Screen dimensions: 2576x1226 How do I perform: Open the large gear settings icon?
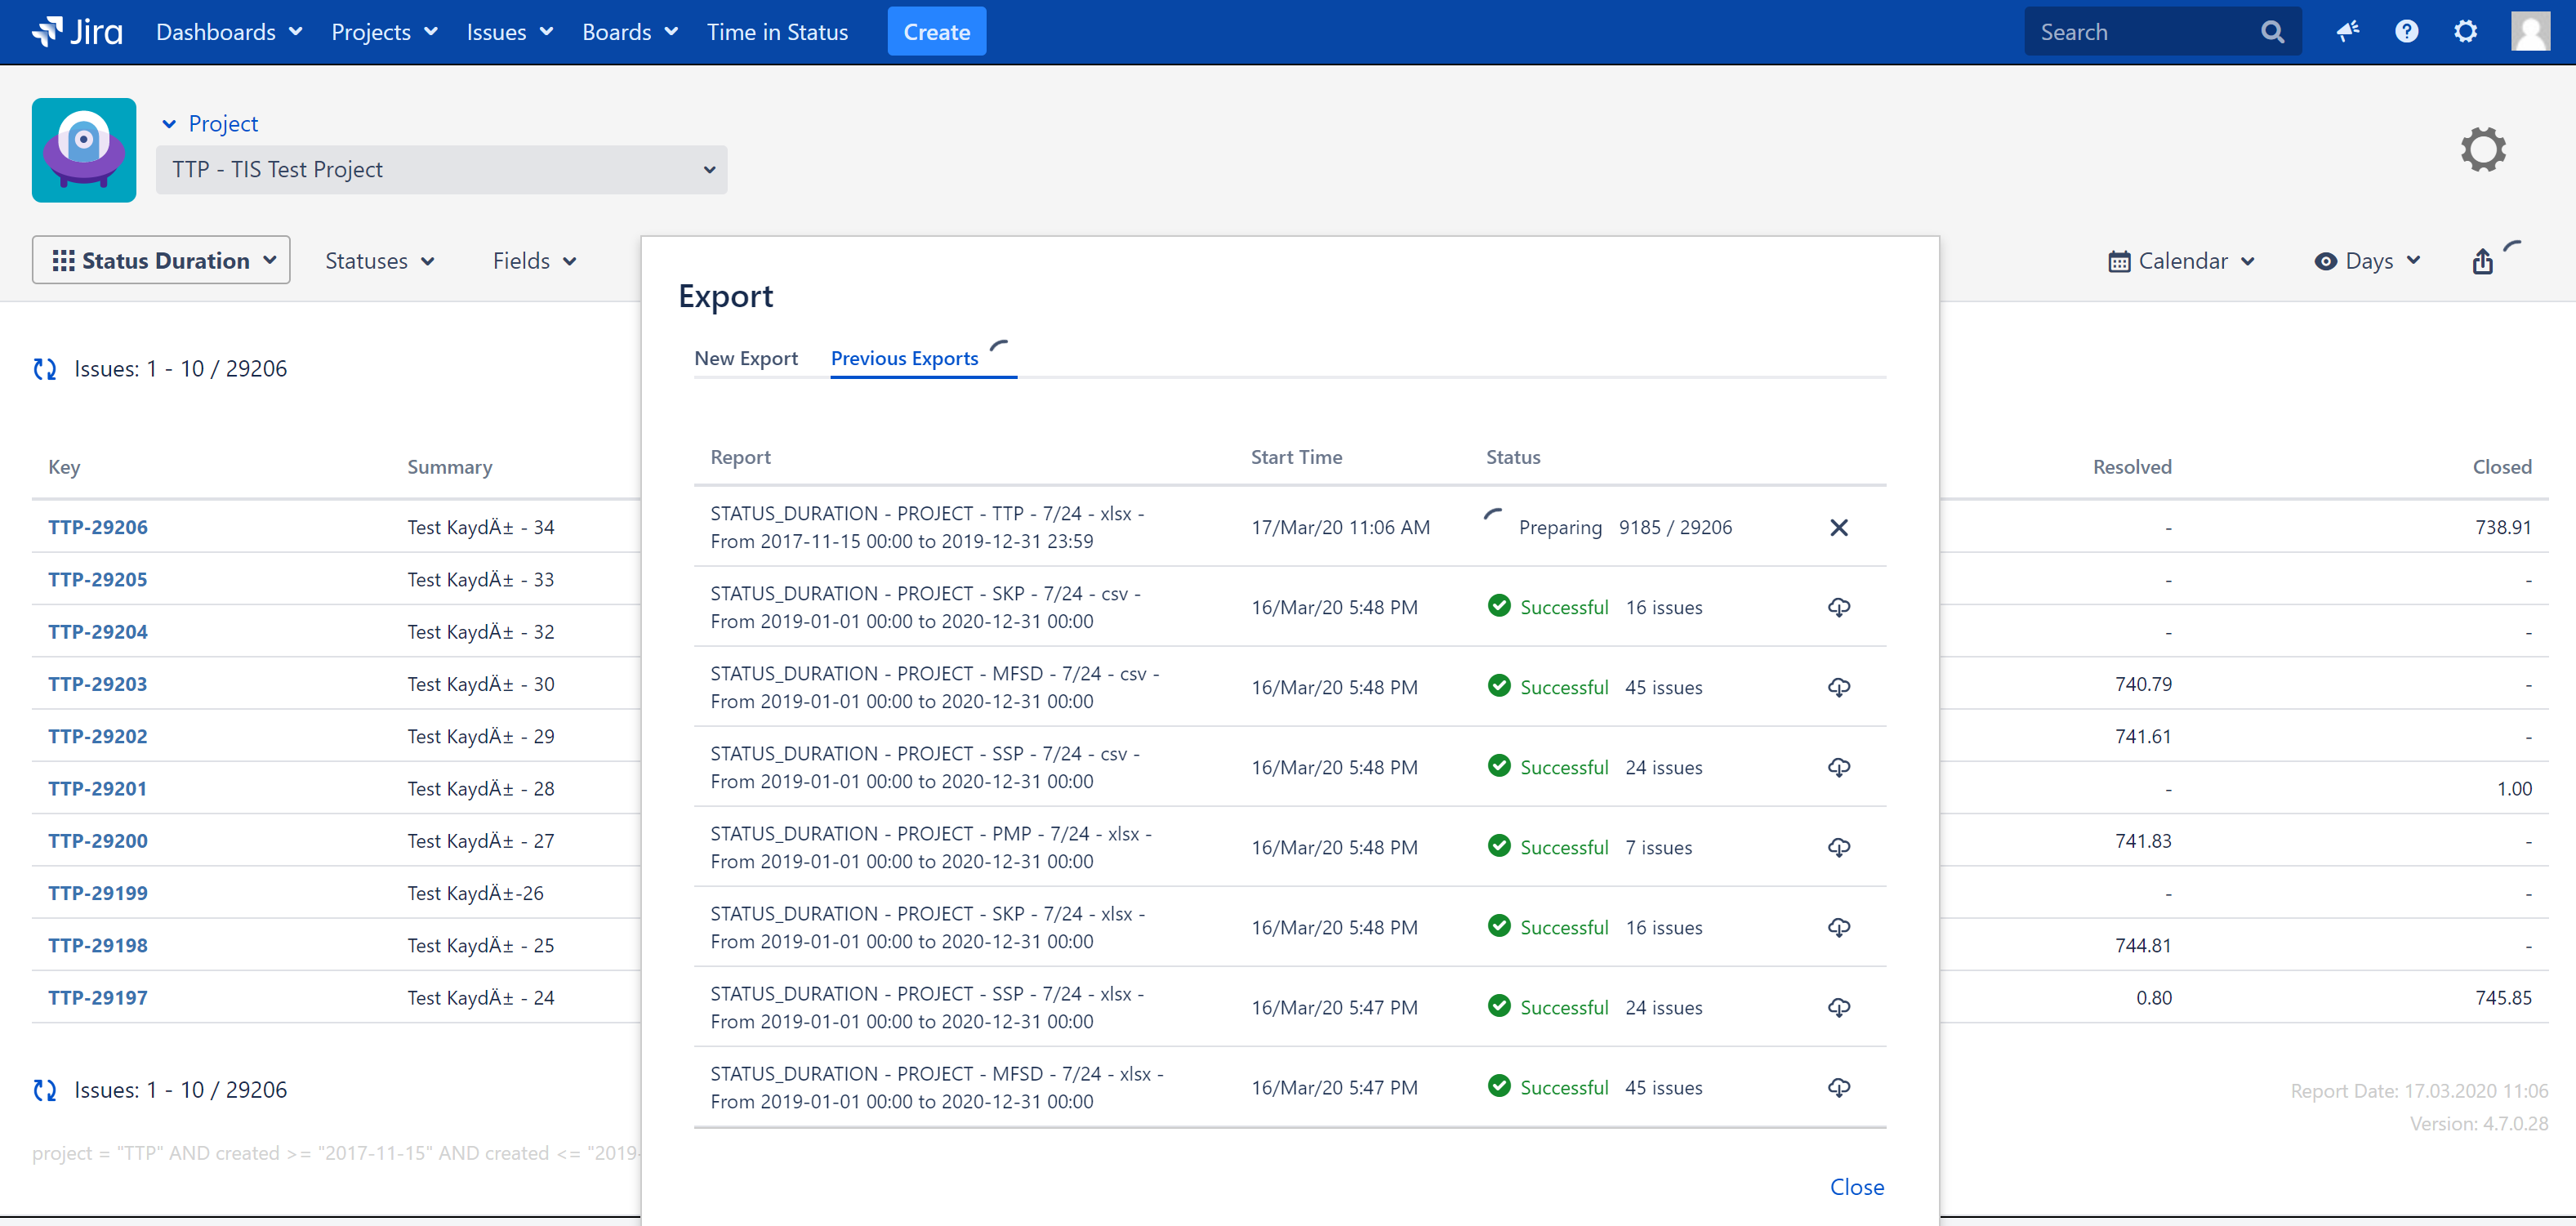(x=2483, y=150)
